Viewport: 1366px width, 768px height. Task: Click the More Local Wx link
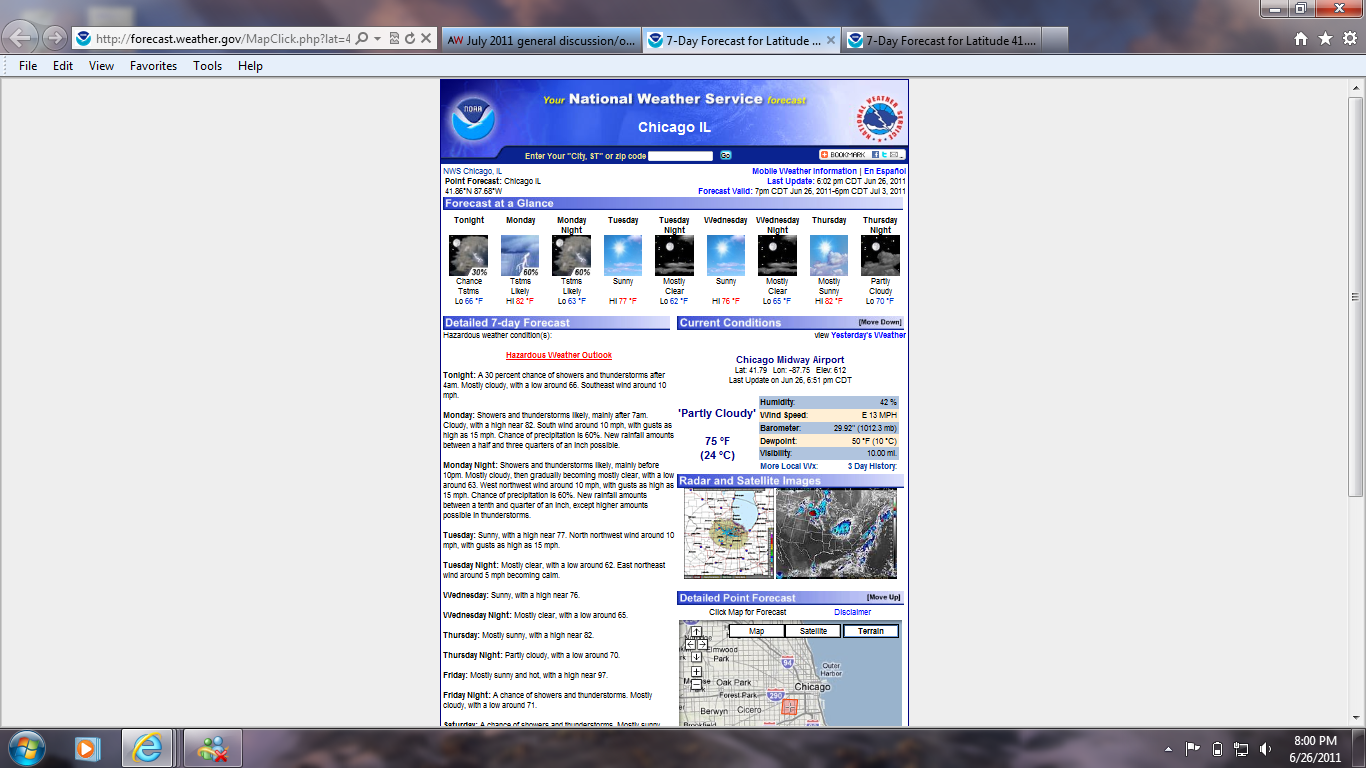pyautogui.click(x=789, y=466)
